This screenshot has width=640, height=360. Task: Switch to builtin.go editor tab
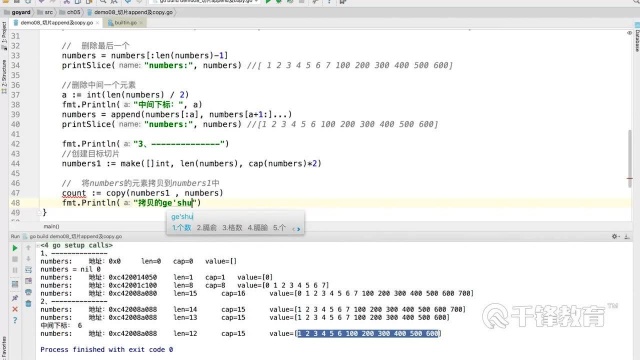[x=123, y=23]
